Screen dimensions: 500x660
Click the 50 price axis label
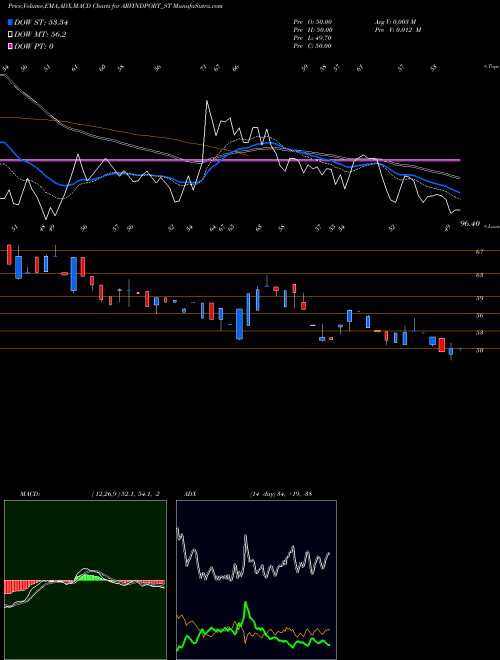point(479,350)
